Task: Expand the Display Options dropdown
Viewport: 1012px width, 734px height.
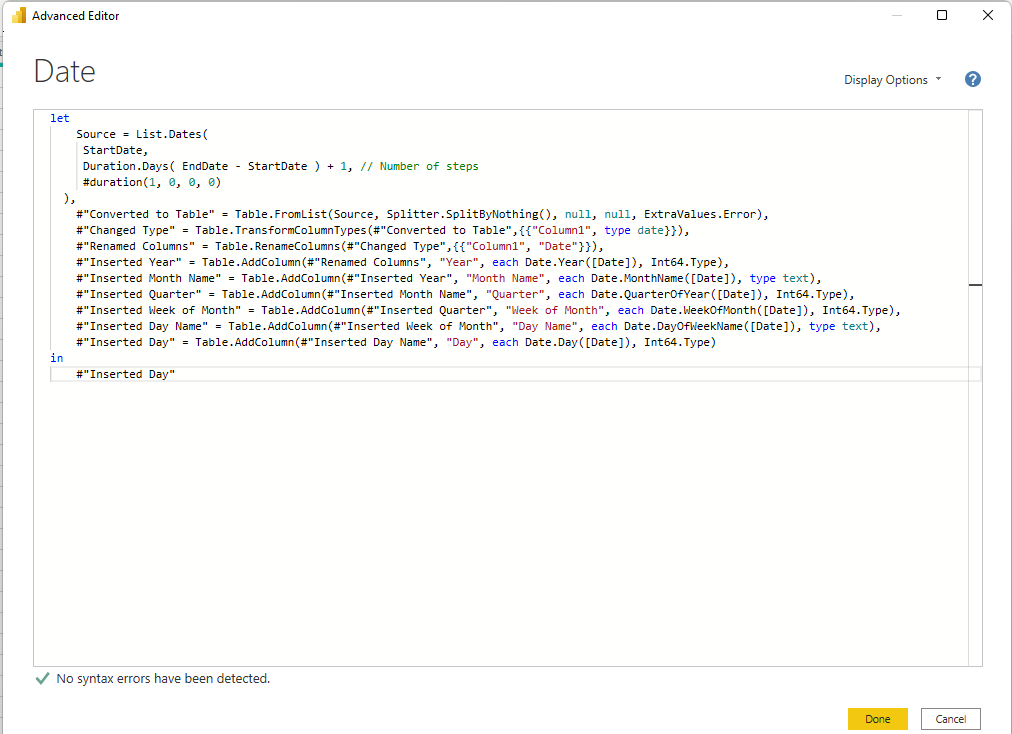Action: [x=893, y=79]
